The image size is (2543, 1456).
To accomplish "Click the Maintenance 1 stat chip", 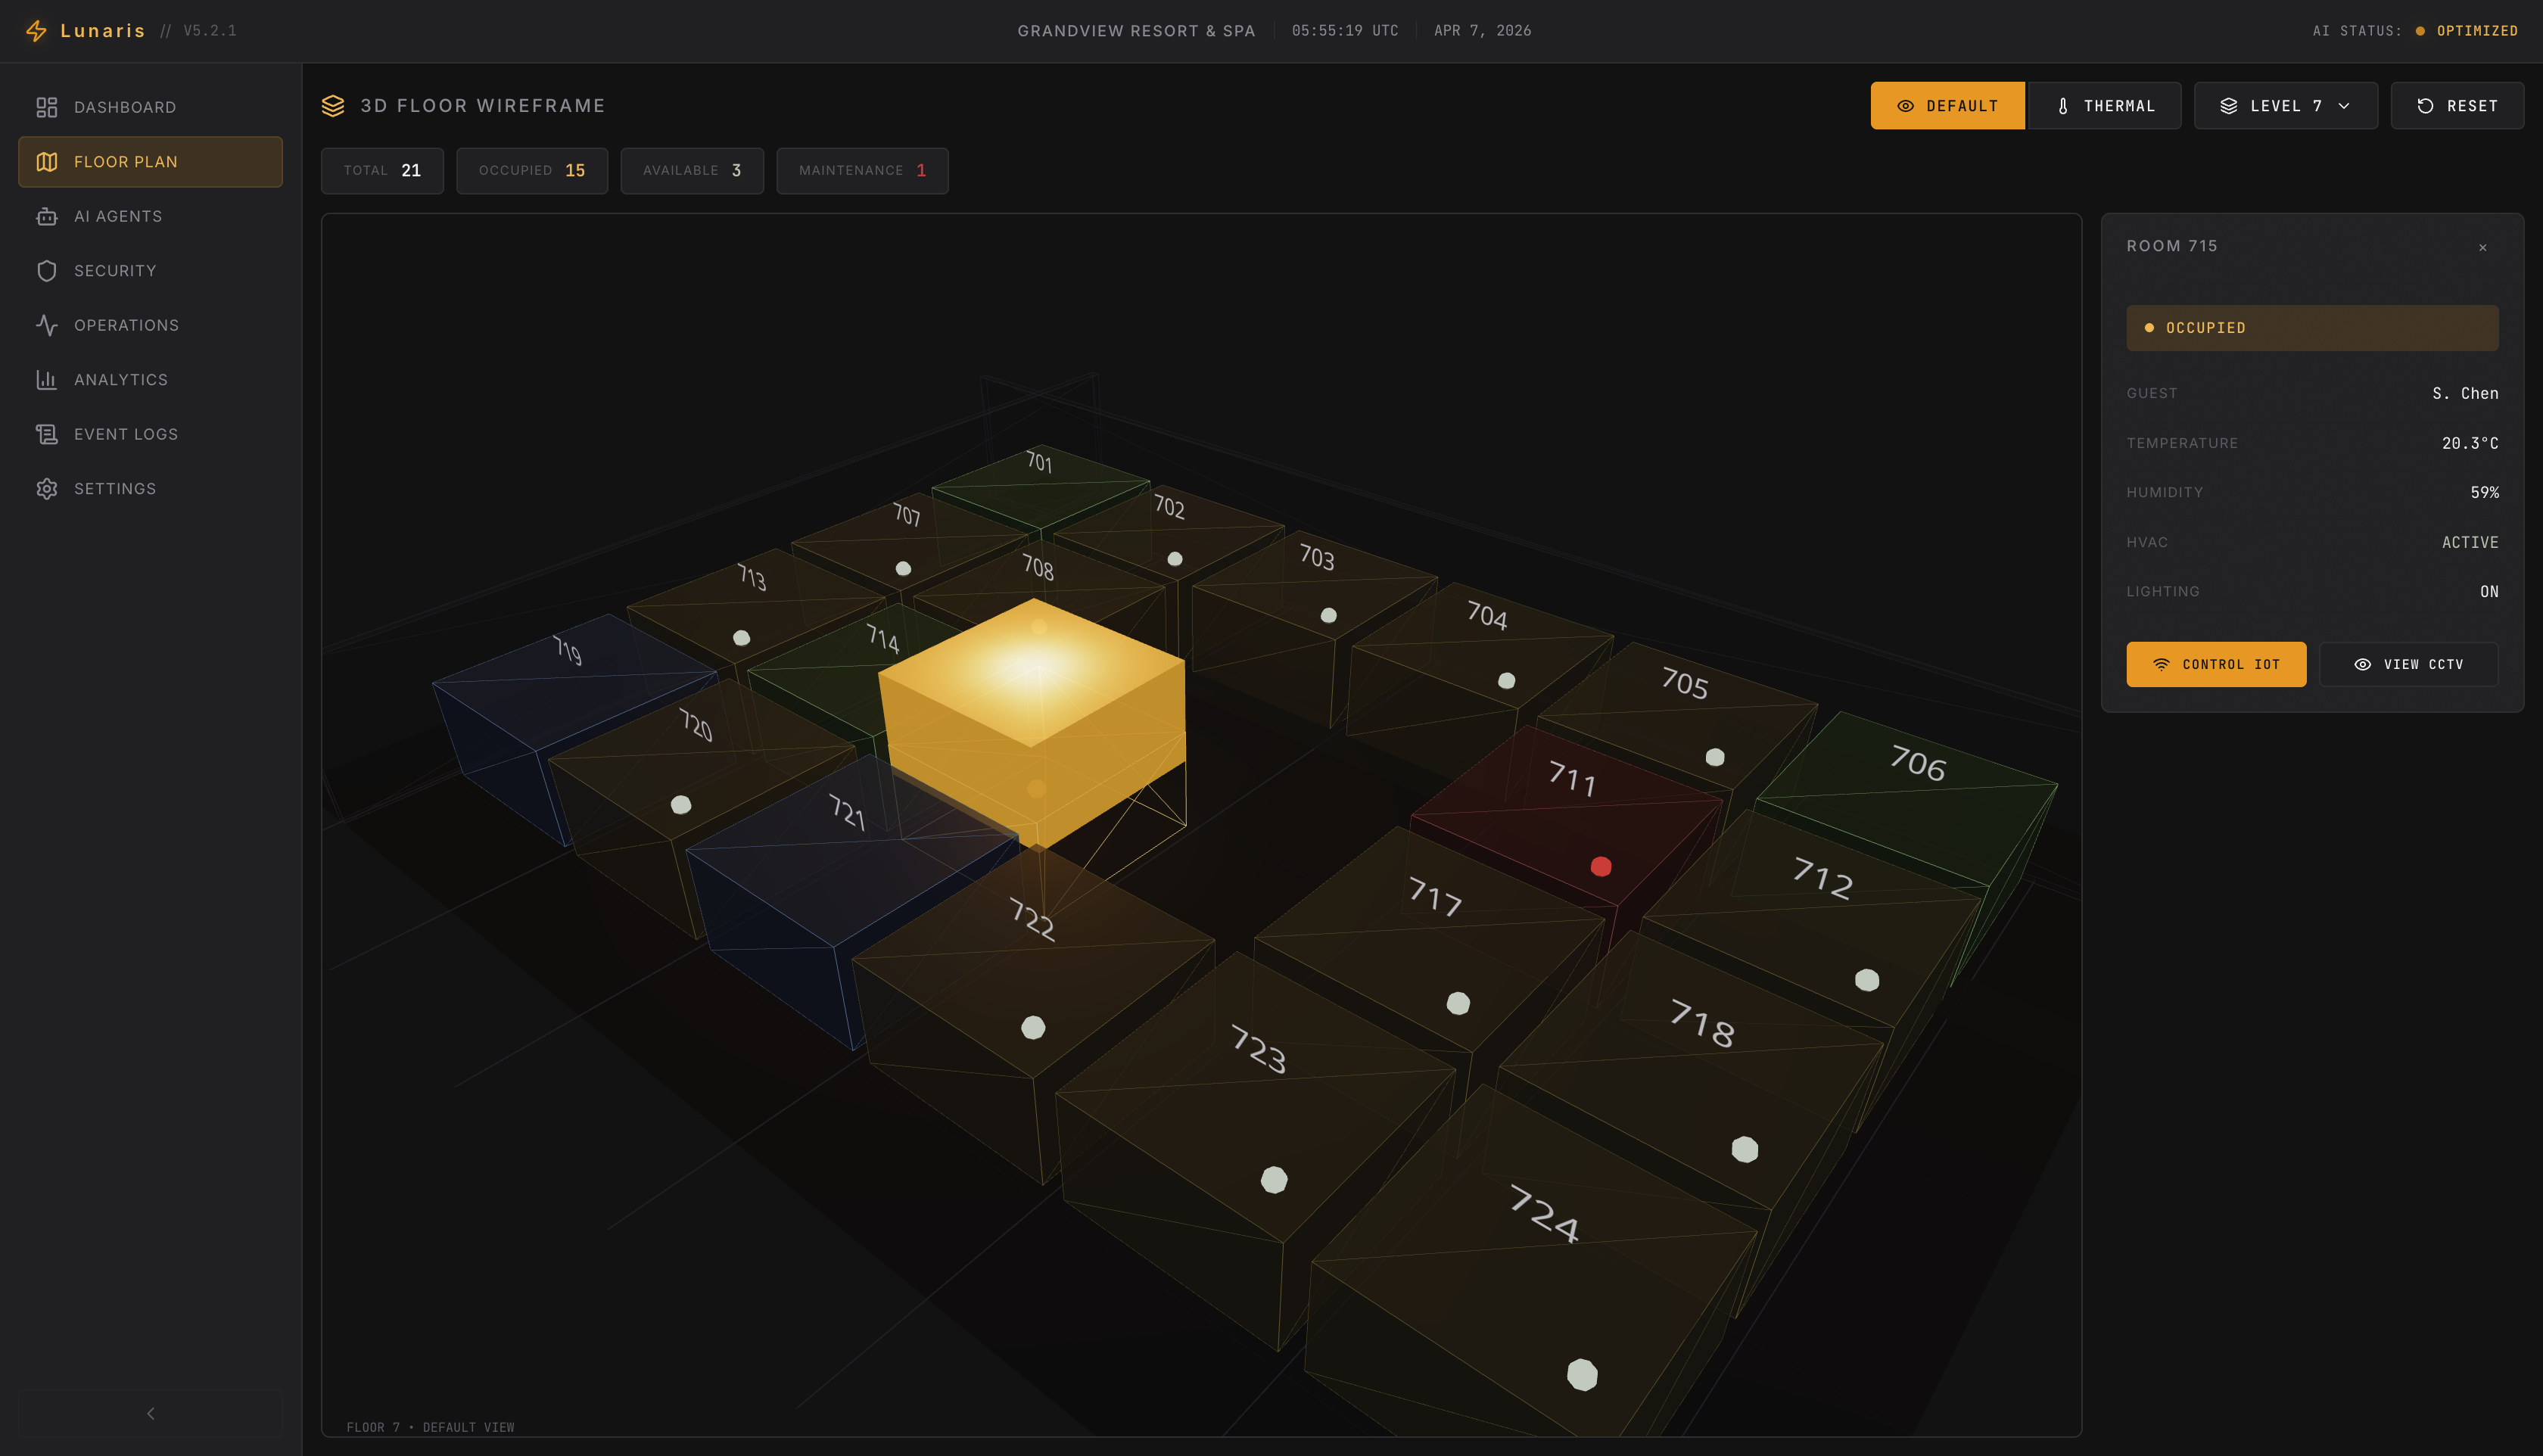I will coord(862,171).
